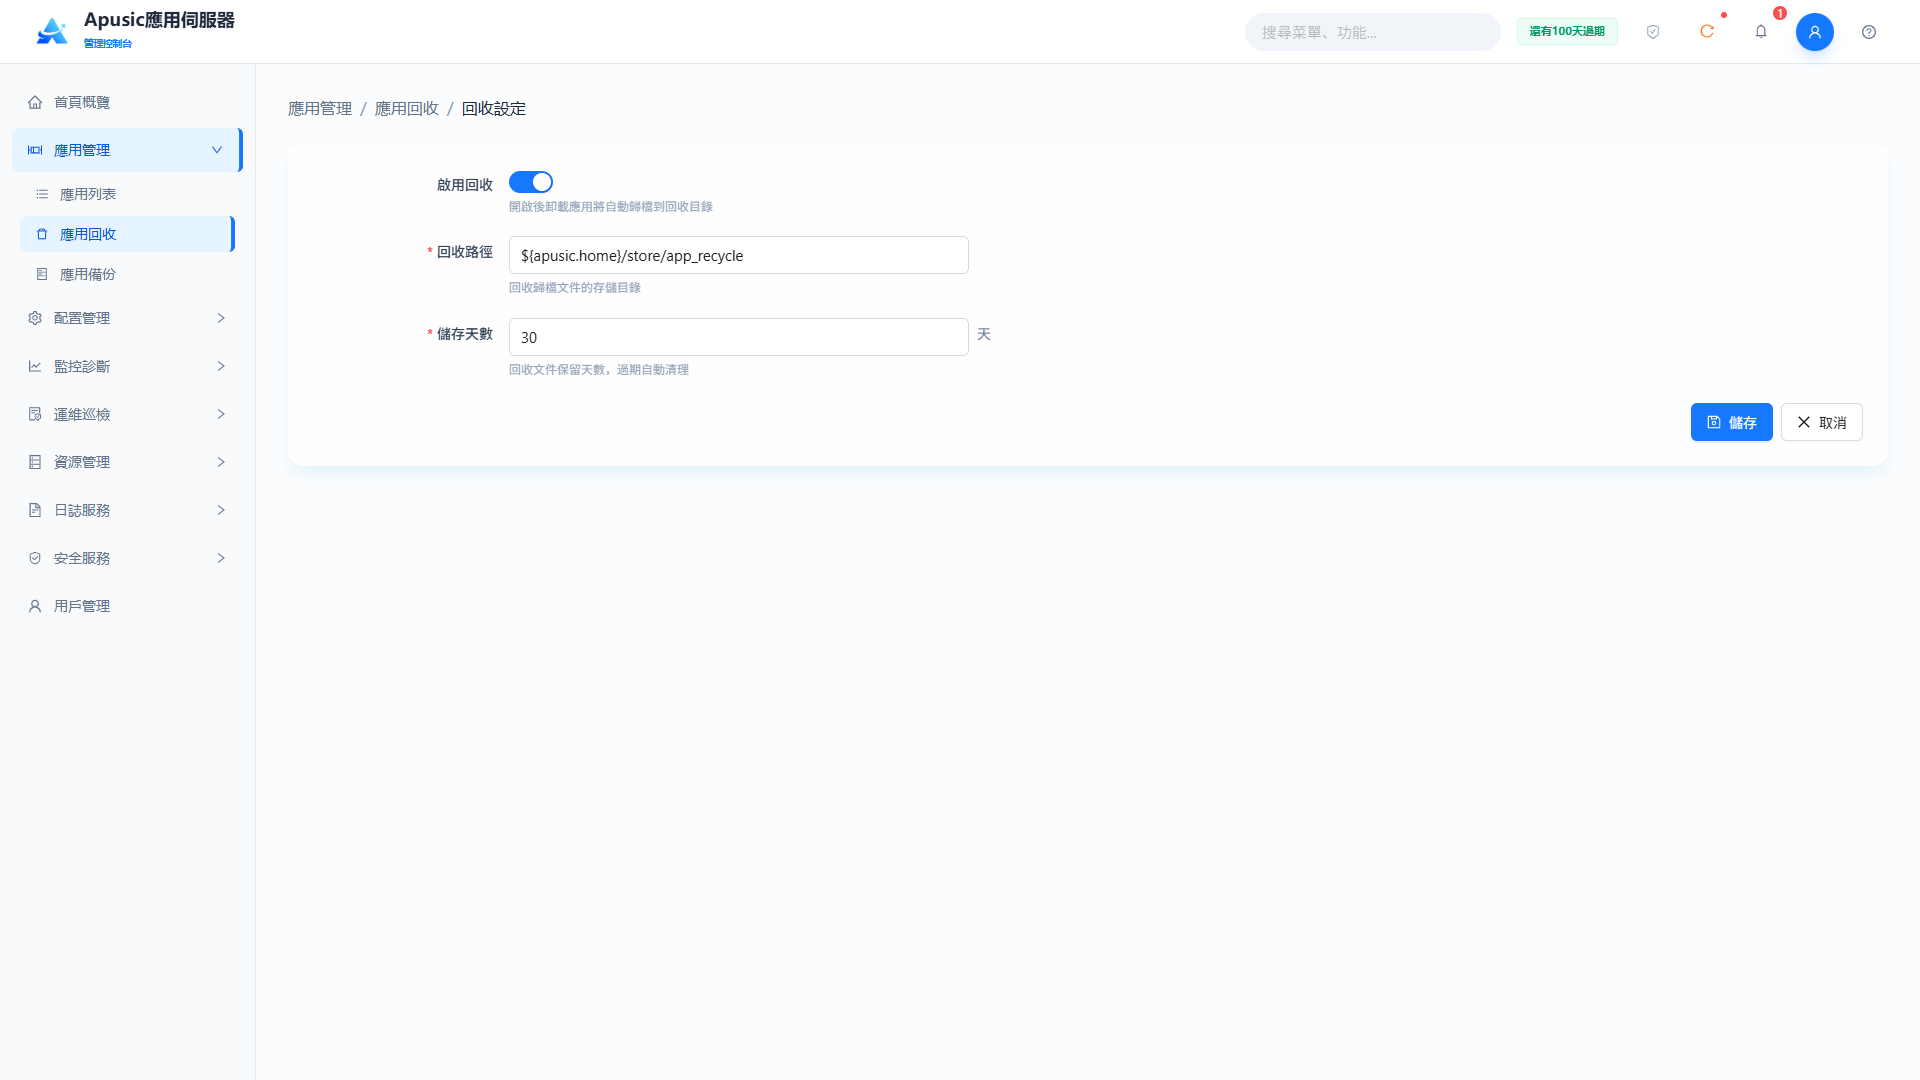Expand 資源管理 chevron

(221, 462)
